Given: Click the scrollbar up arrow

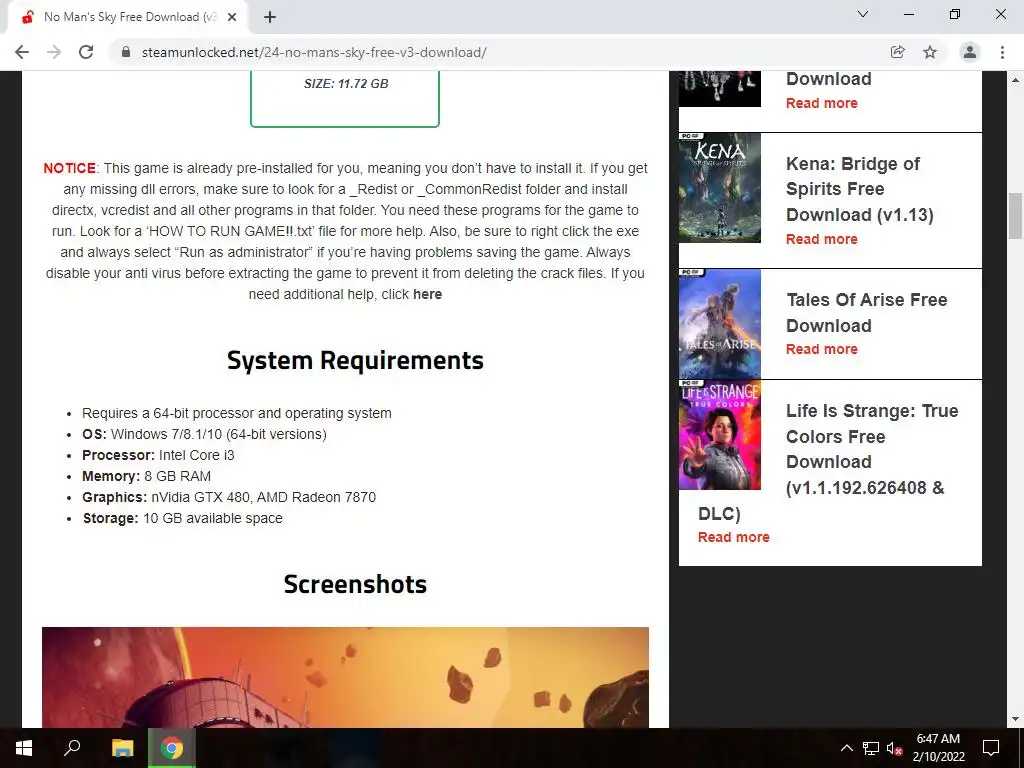Looking at the screenshot, I should click(1015, 80).
